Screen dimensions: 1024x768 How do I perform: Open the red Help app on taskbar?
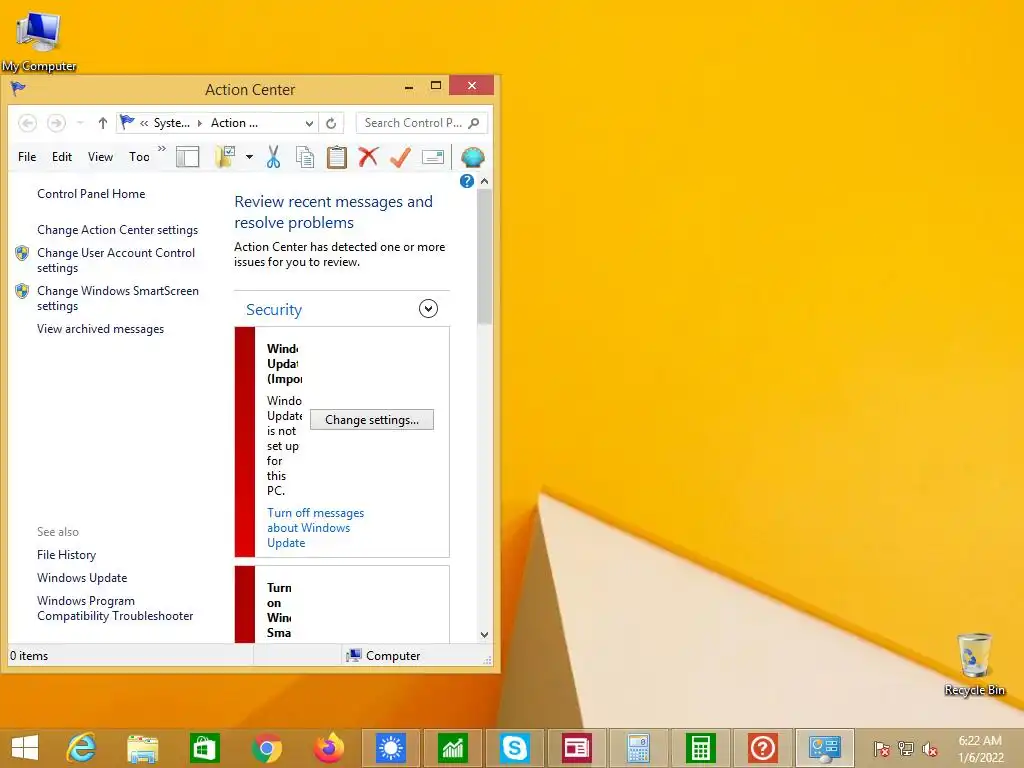[762, 748]
